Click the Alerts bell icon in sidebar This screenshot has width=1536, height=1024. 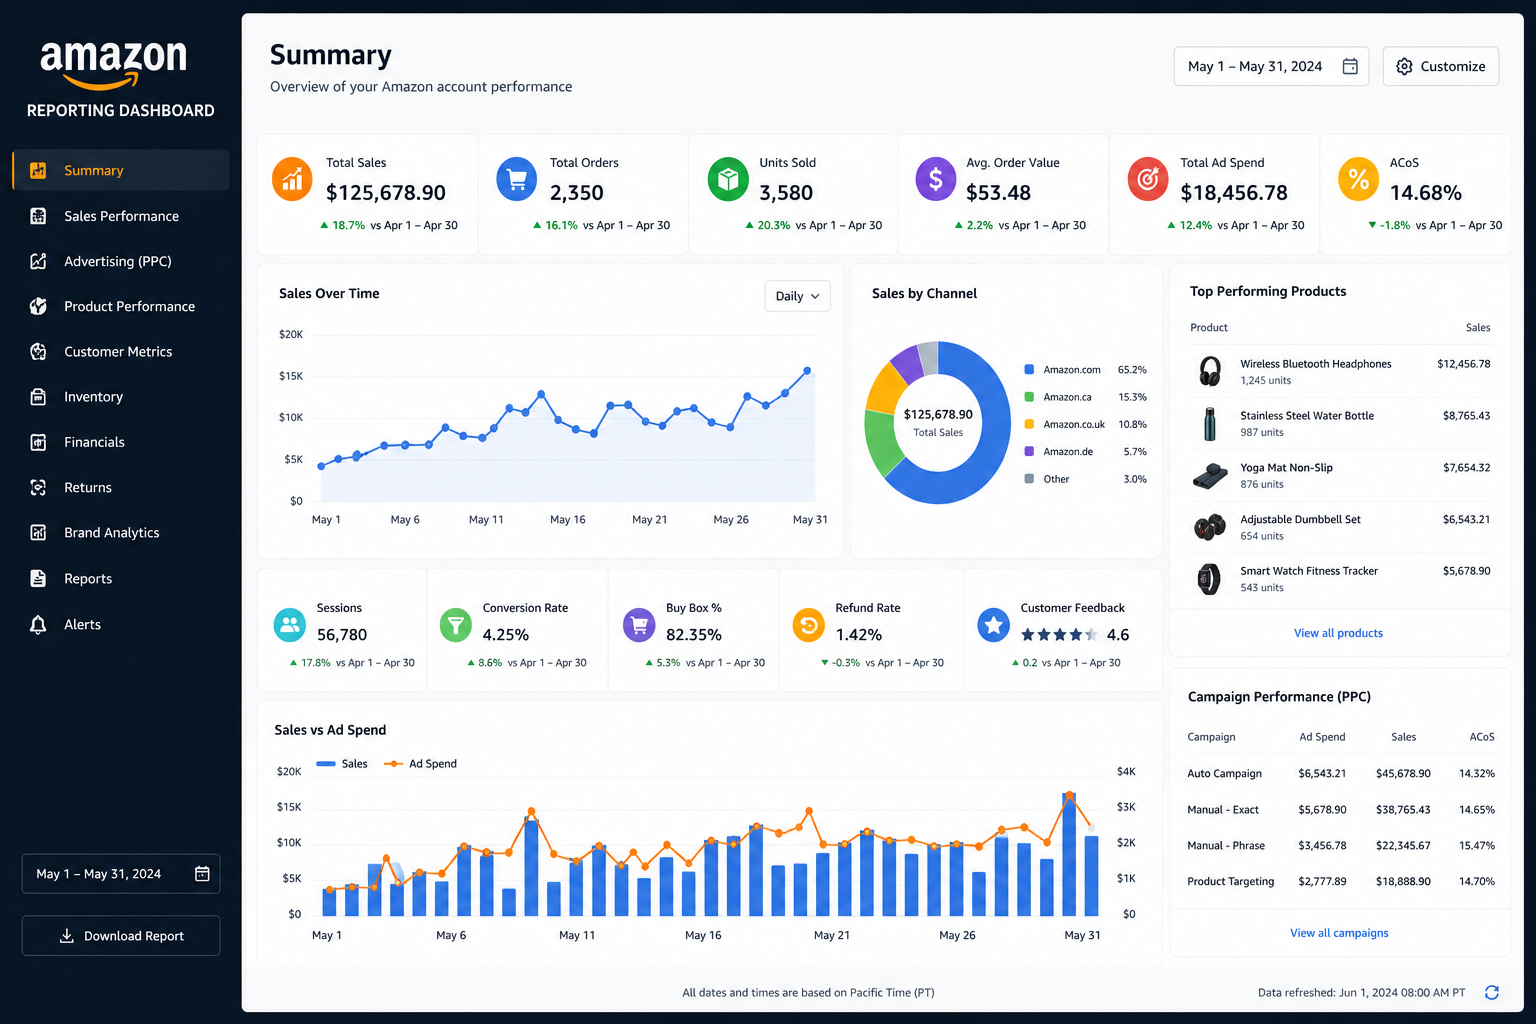[38, 624]
